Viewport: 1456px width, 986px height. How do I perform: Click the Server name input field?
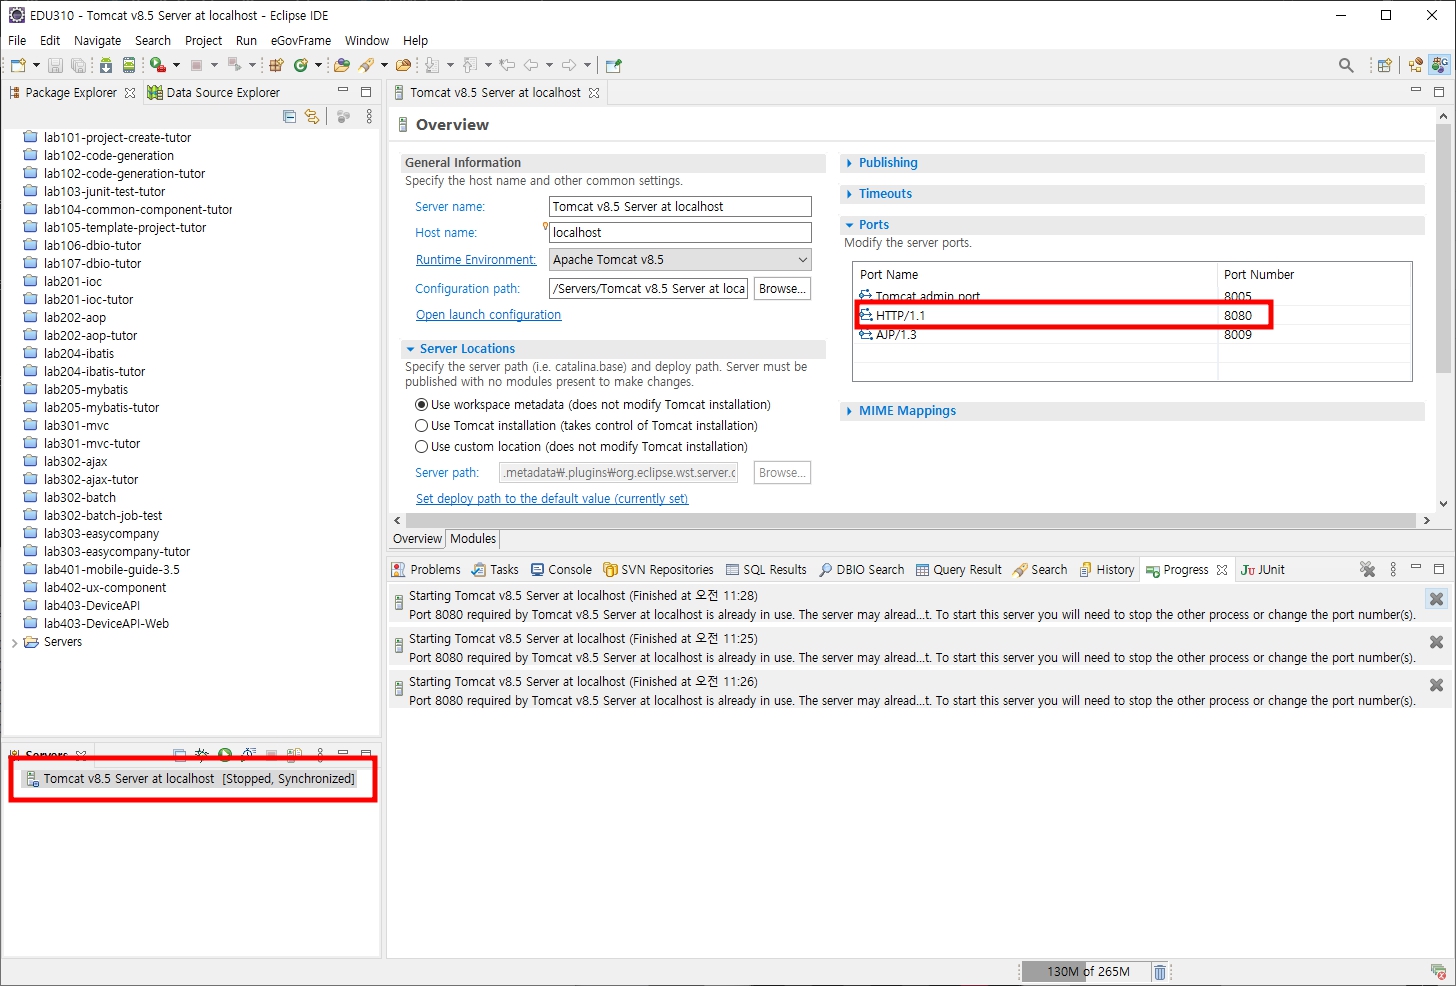click(680, 207)
